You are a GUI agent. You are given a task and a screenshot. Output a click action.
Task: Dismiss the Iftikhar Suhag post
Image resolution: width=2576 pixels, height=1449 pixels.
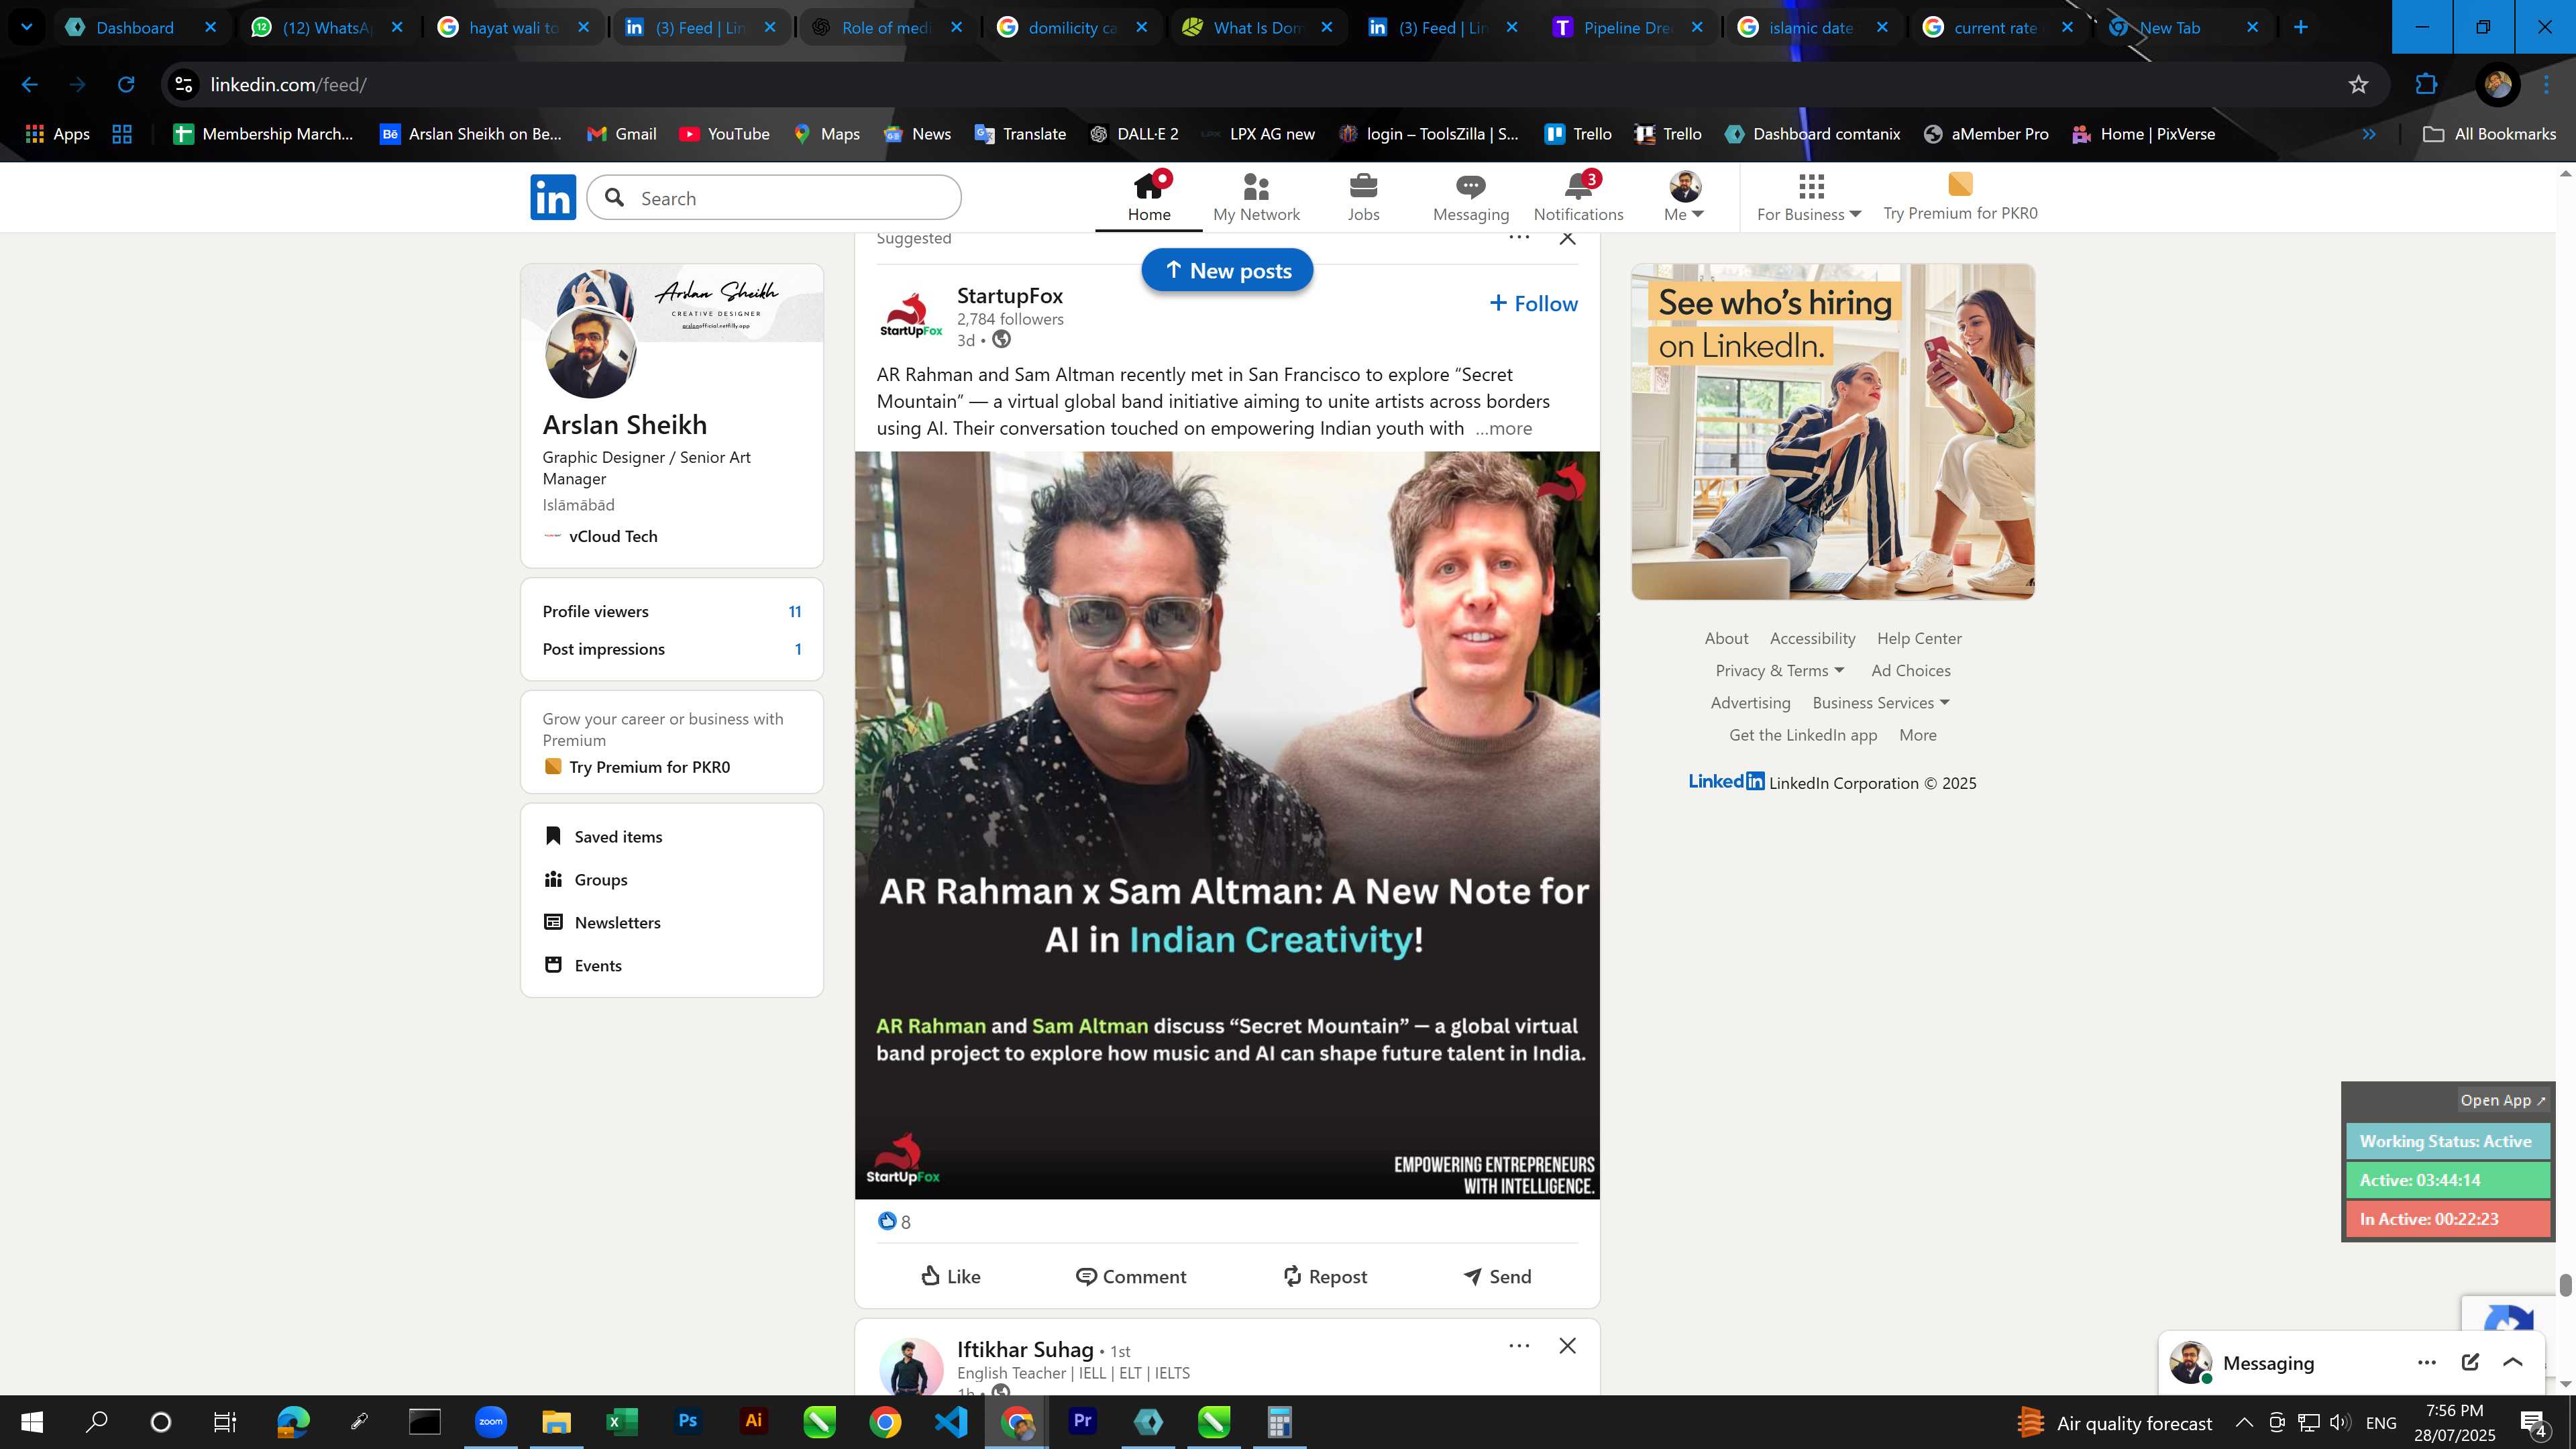[1567, 1345]
